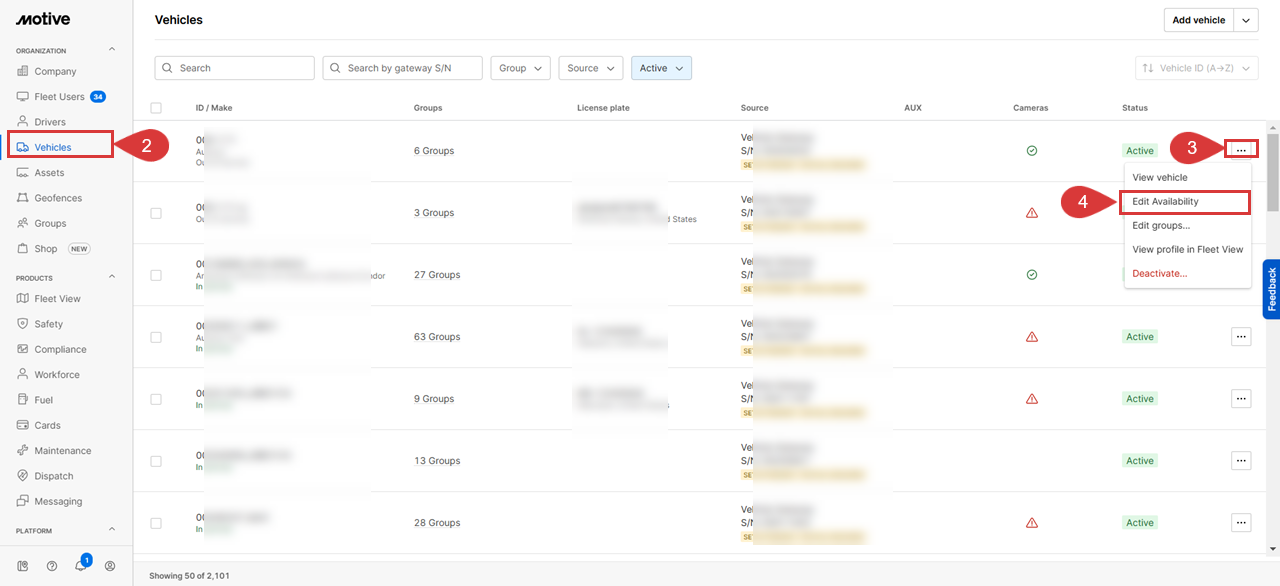Viewport: 1280px width, 586px height.
Task: Click the Add vehicle button
Action: coord(1198,20)
